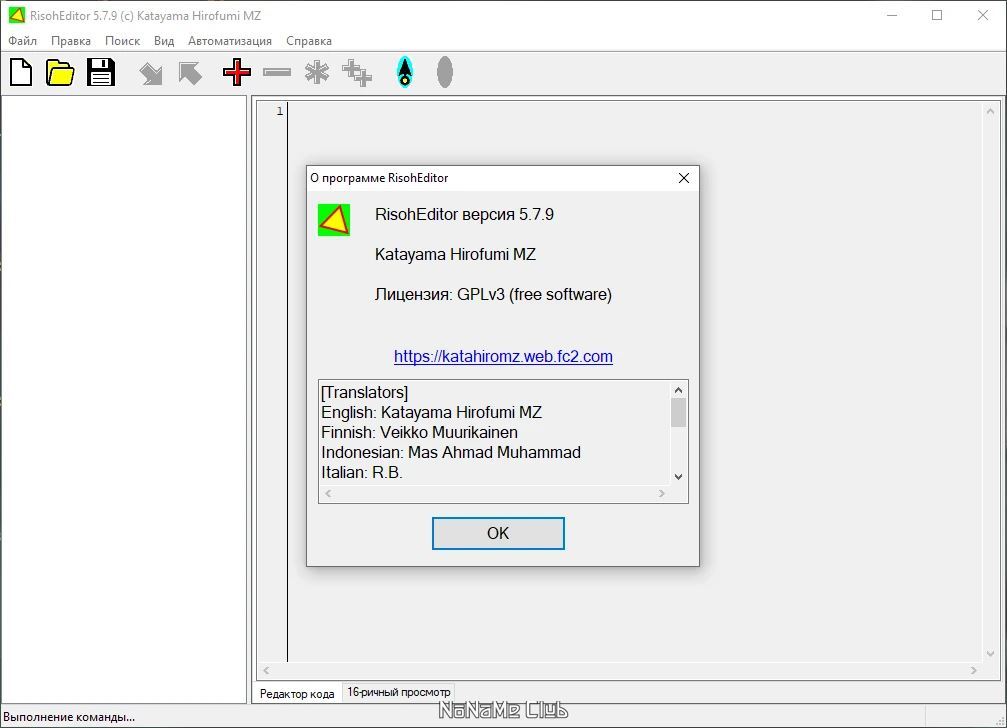
Task: Switch to the 16-ричный просмотр tab
Action: click(x=399, y=692)
